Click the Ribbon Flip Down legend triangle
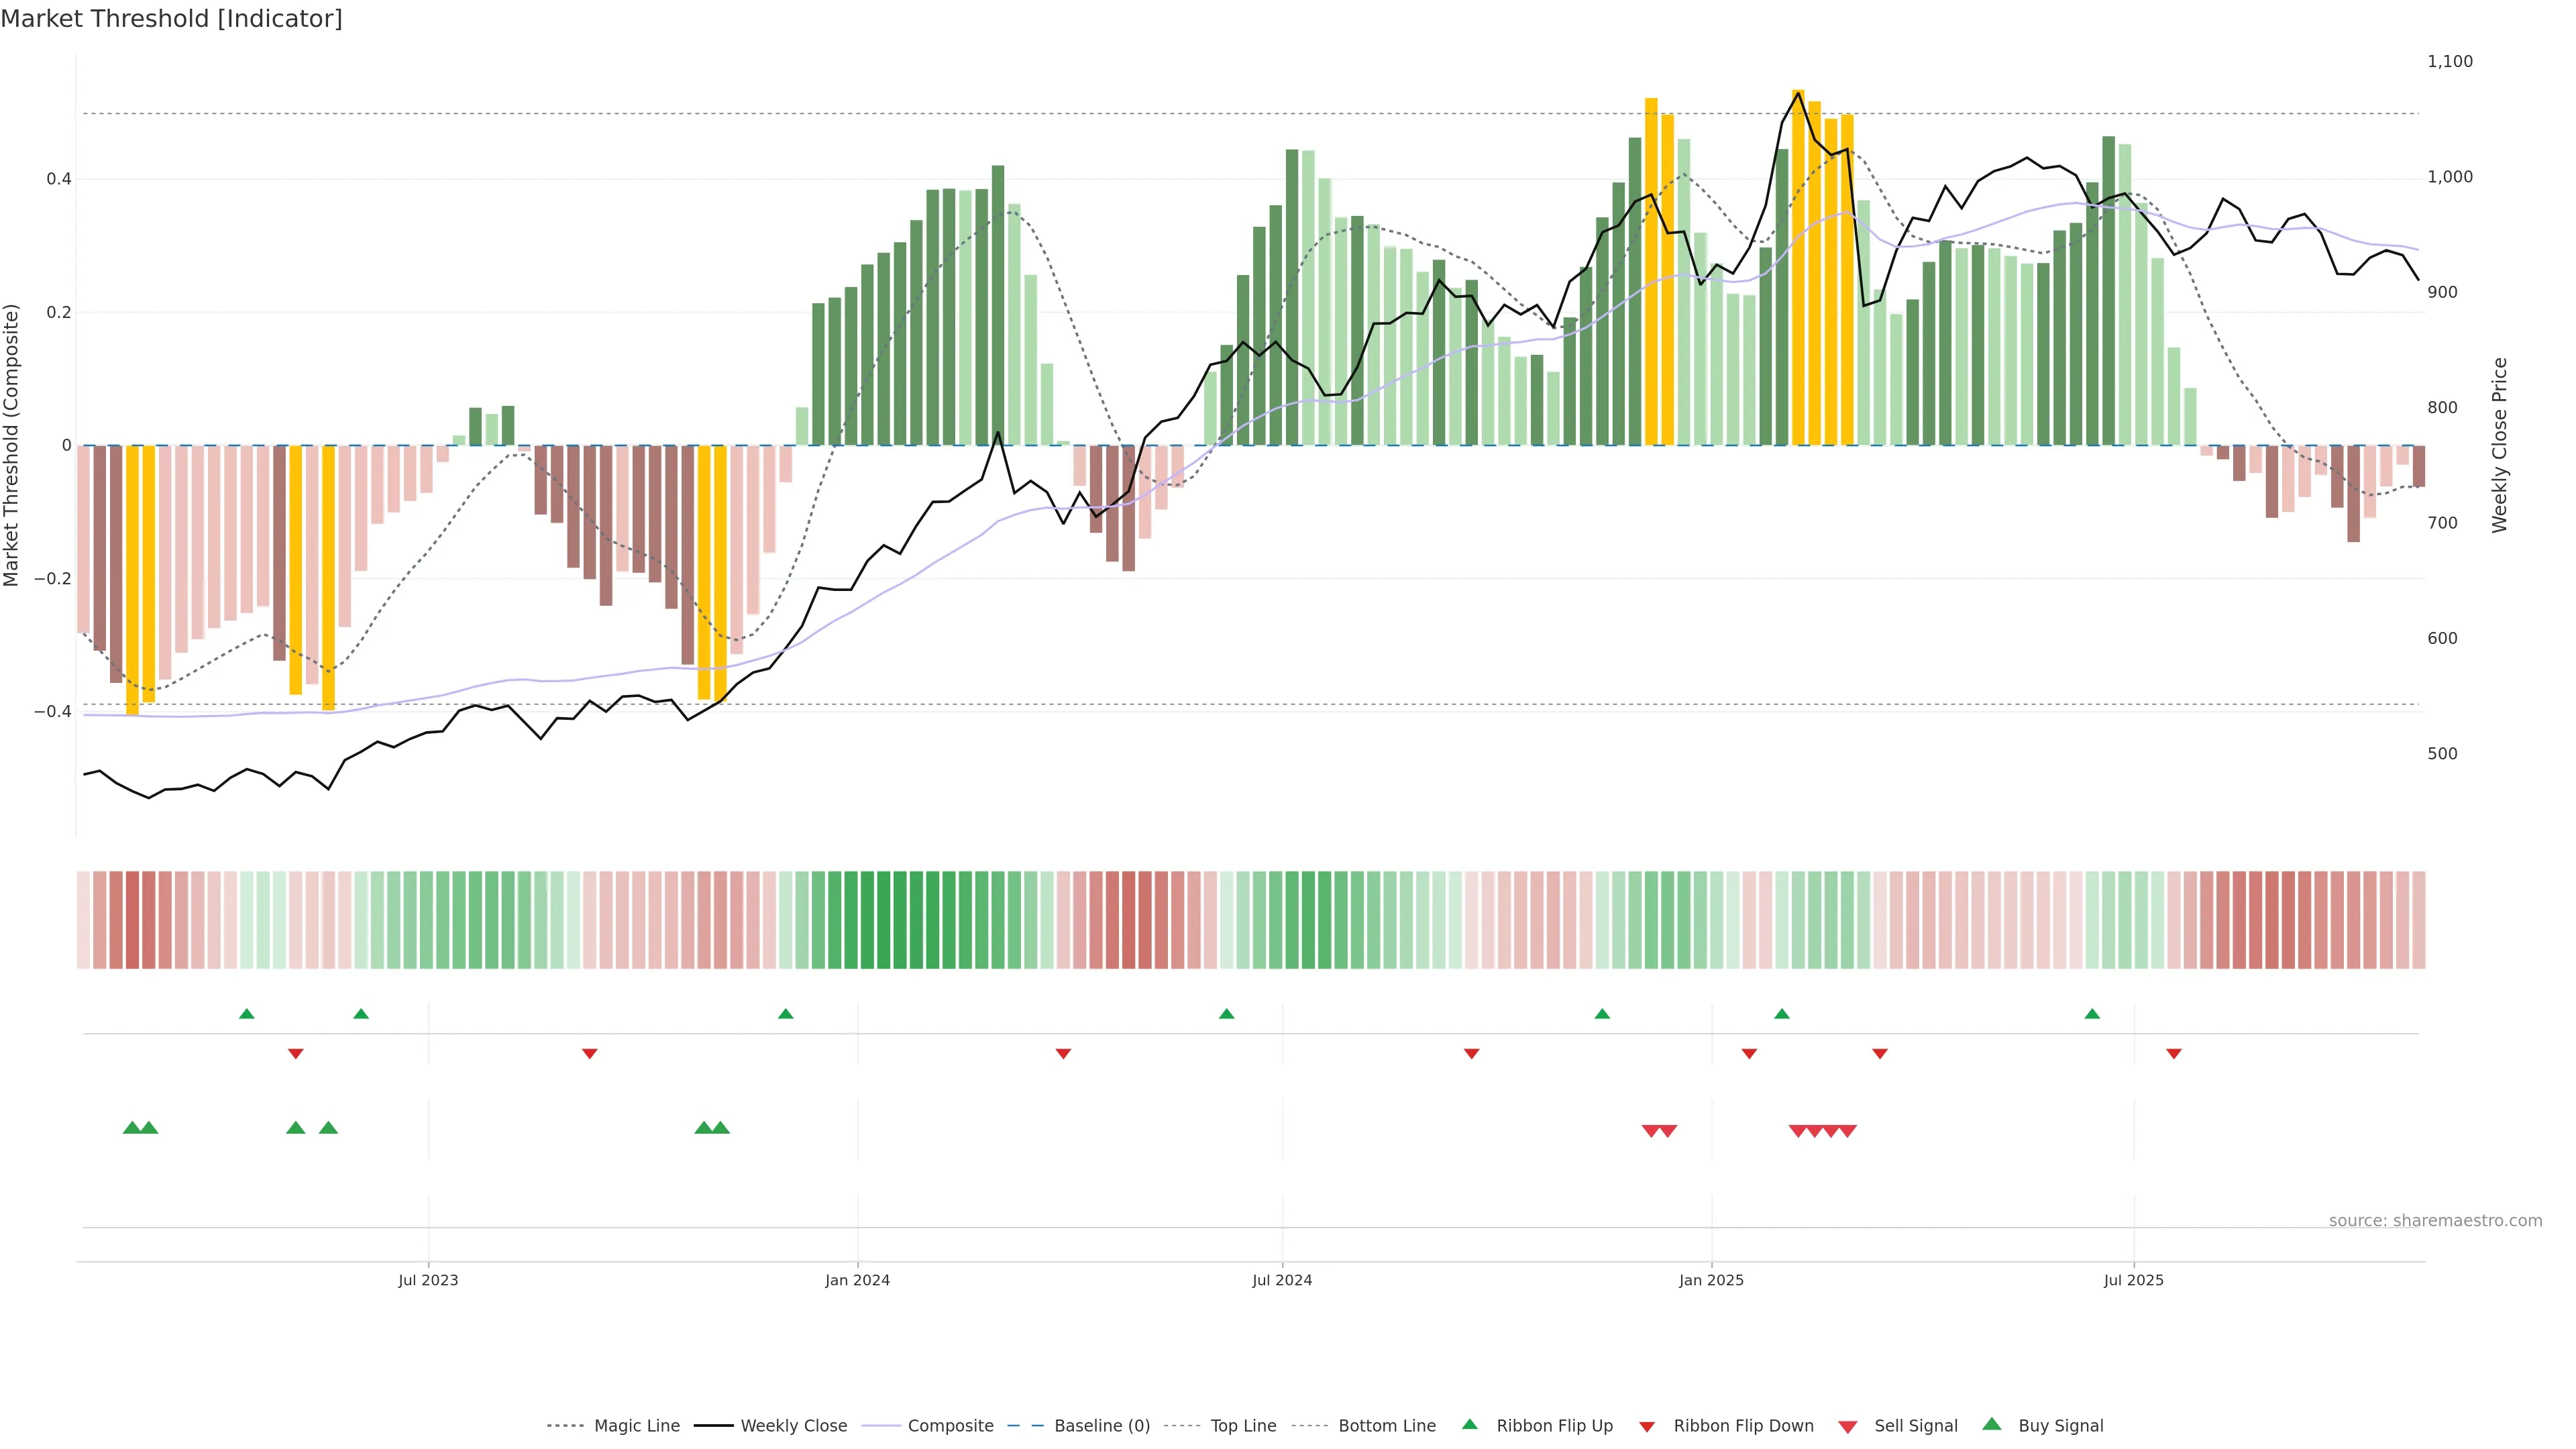Image resolution: width=2576 pixels, height=1449 pixels. 1647,1427
